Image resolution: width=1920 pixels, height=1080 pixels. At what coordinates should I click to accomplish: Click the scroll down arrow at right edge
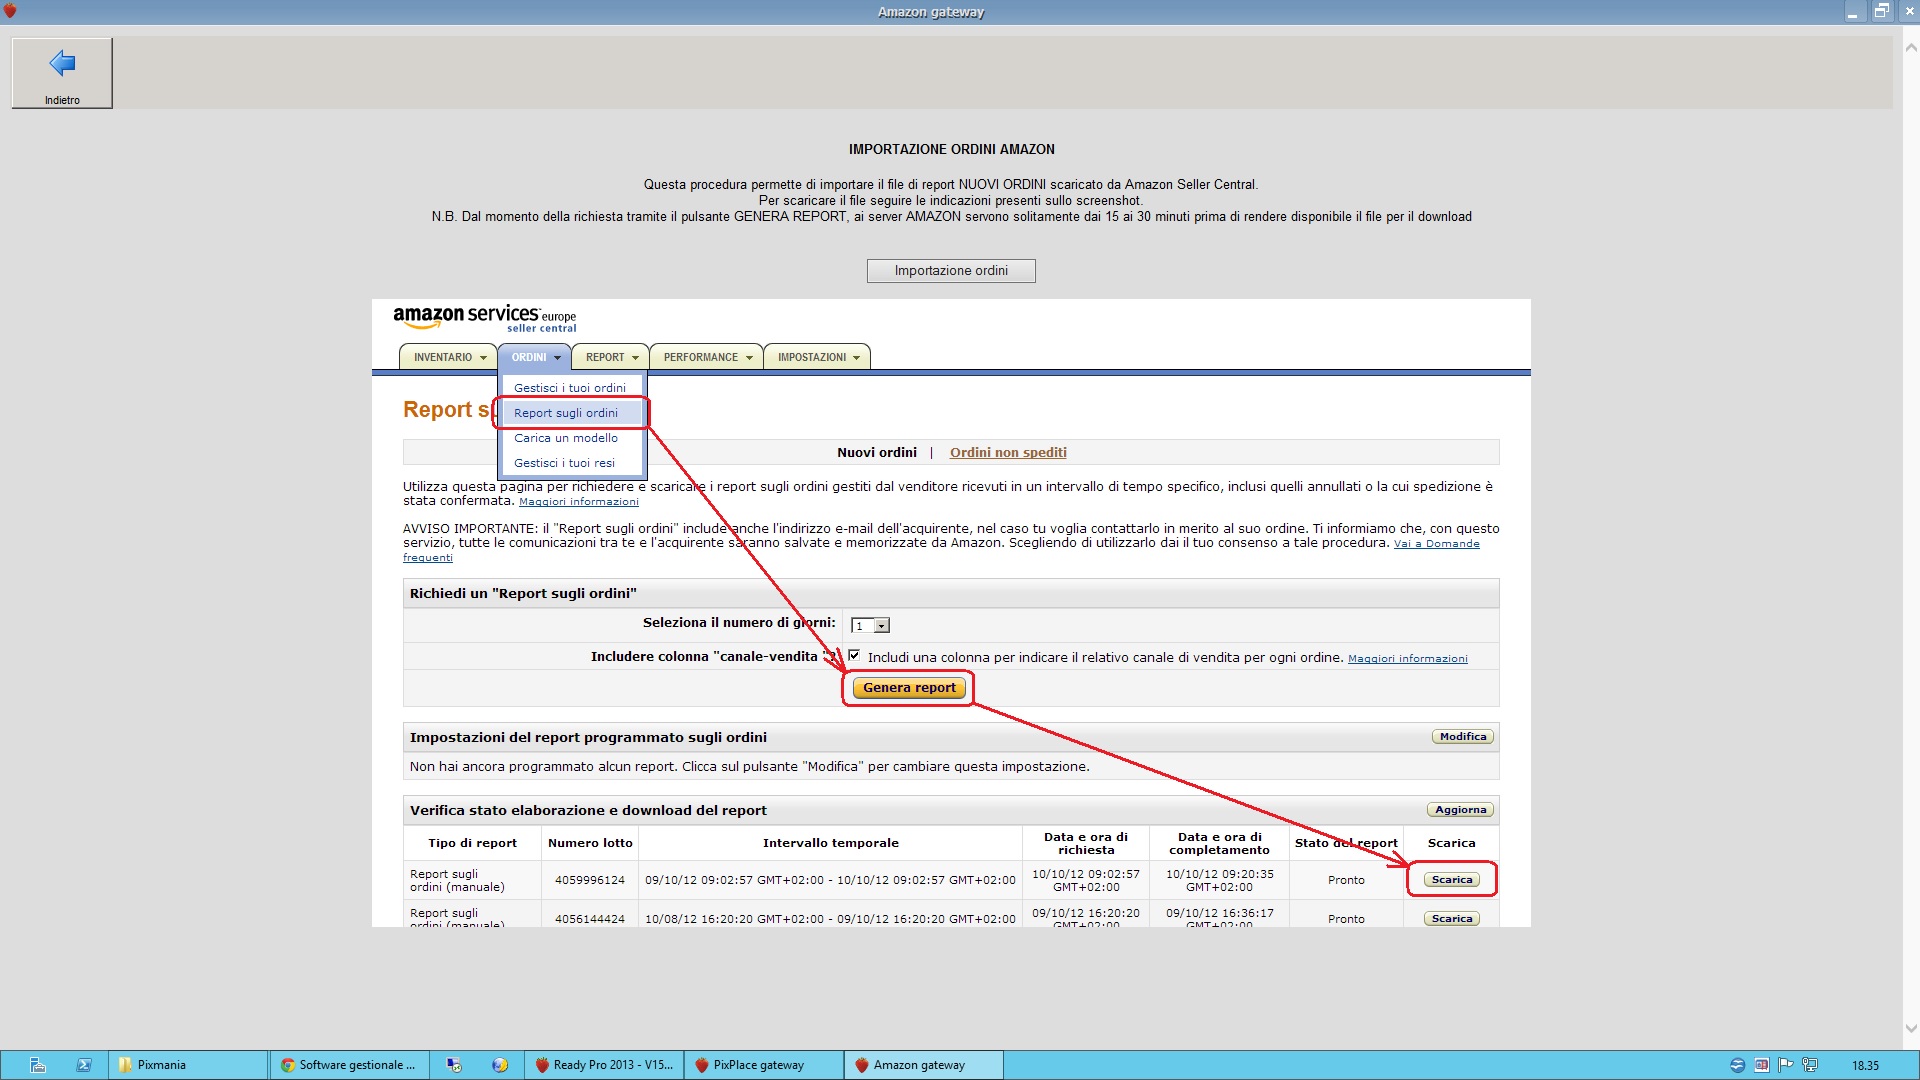[1911, 1028]
